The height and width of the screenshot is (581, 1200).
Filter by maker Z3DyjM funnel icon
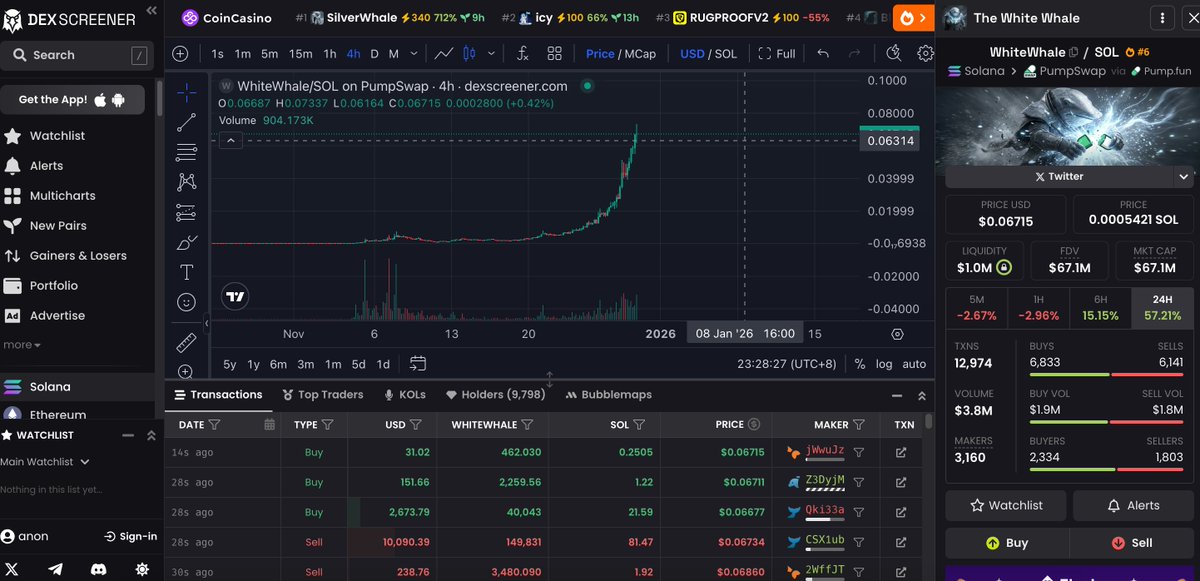[x=858, y=482]
